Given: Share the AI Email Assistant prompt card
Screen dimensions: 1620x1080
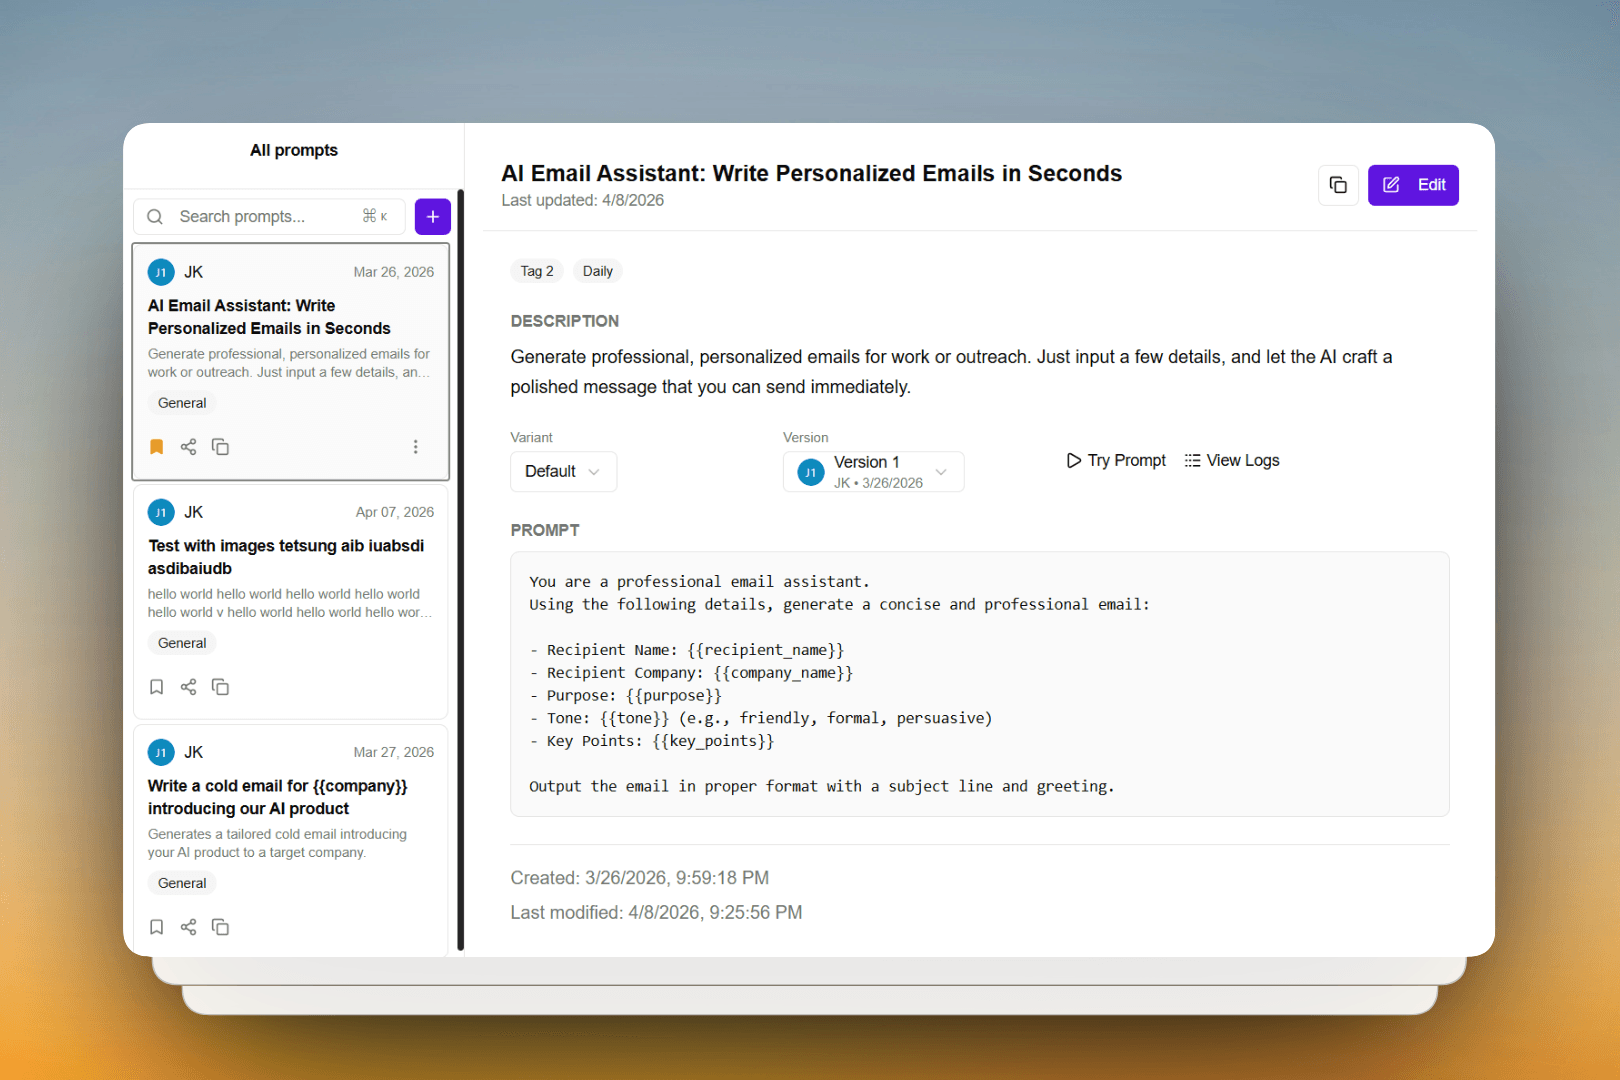Looking at the screenshot, I should click(x=188, y=447).
